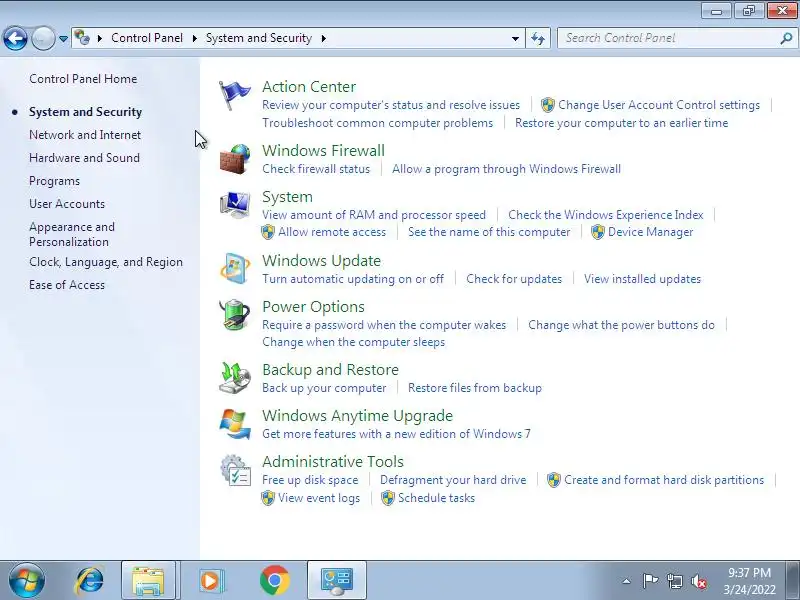Viewport: 800px width, 600px height.
Task: Click See the name of this computer
Action: click(489, 232)
